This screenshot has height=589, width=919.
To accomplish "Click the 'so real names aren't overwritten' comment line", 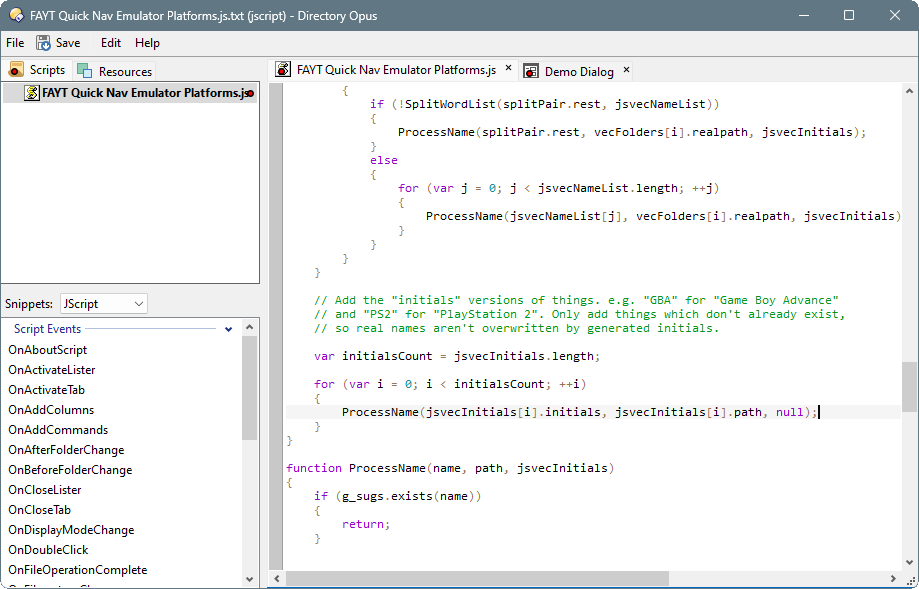I will (x=516, y=328).
